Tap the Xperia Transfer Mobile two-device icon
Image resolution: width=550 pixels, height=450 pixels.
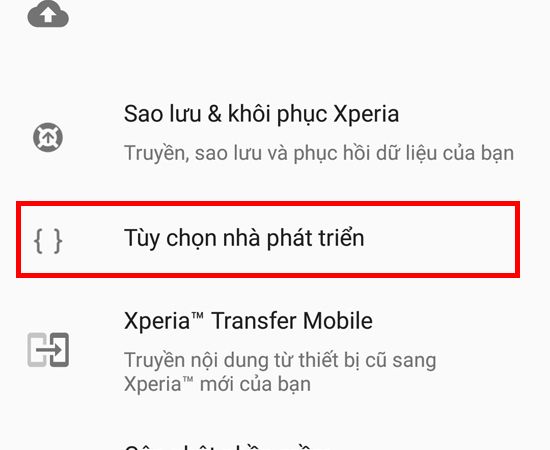click(x=48, y=350)
